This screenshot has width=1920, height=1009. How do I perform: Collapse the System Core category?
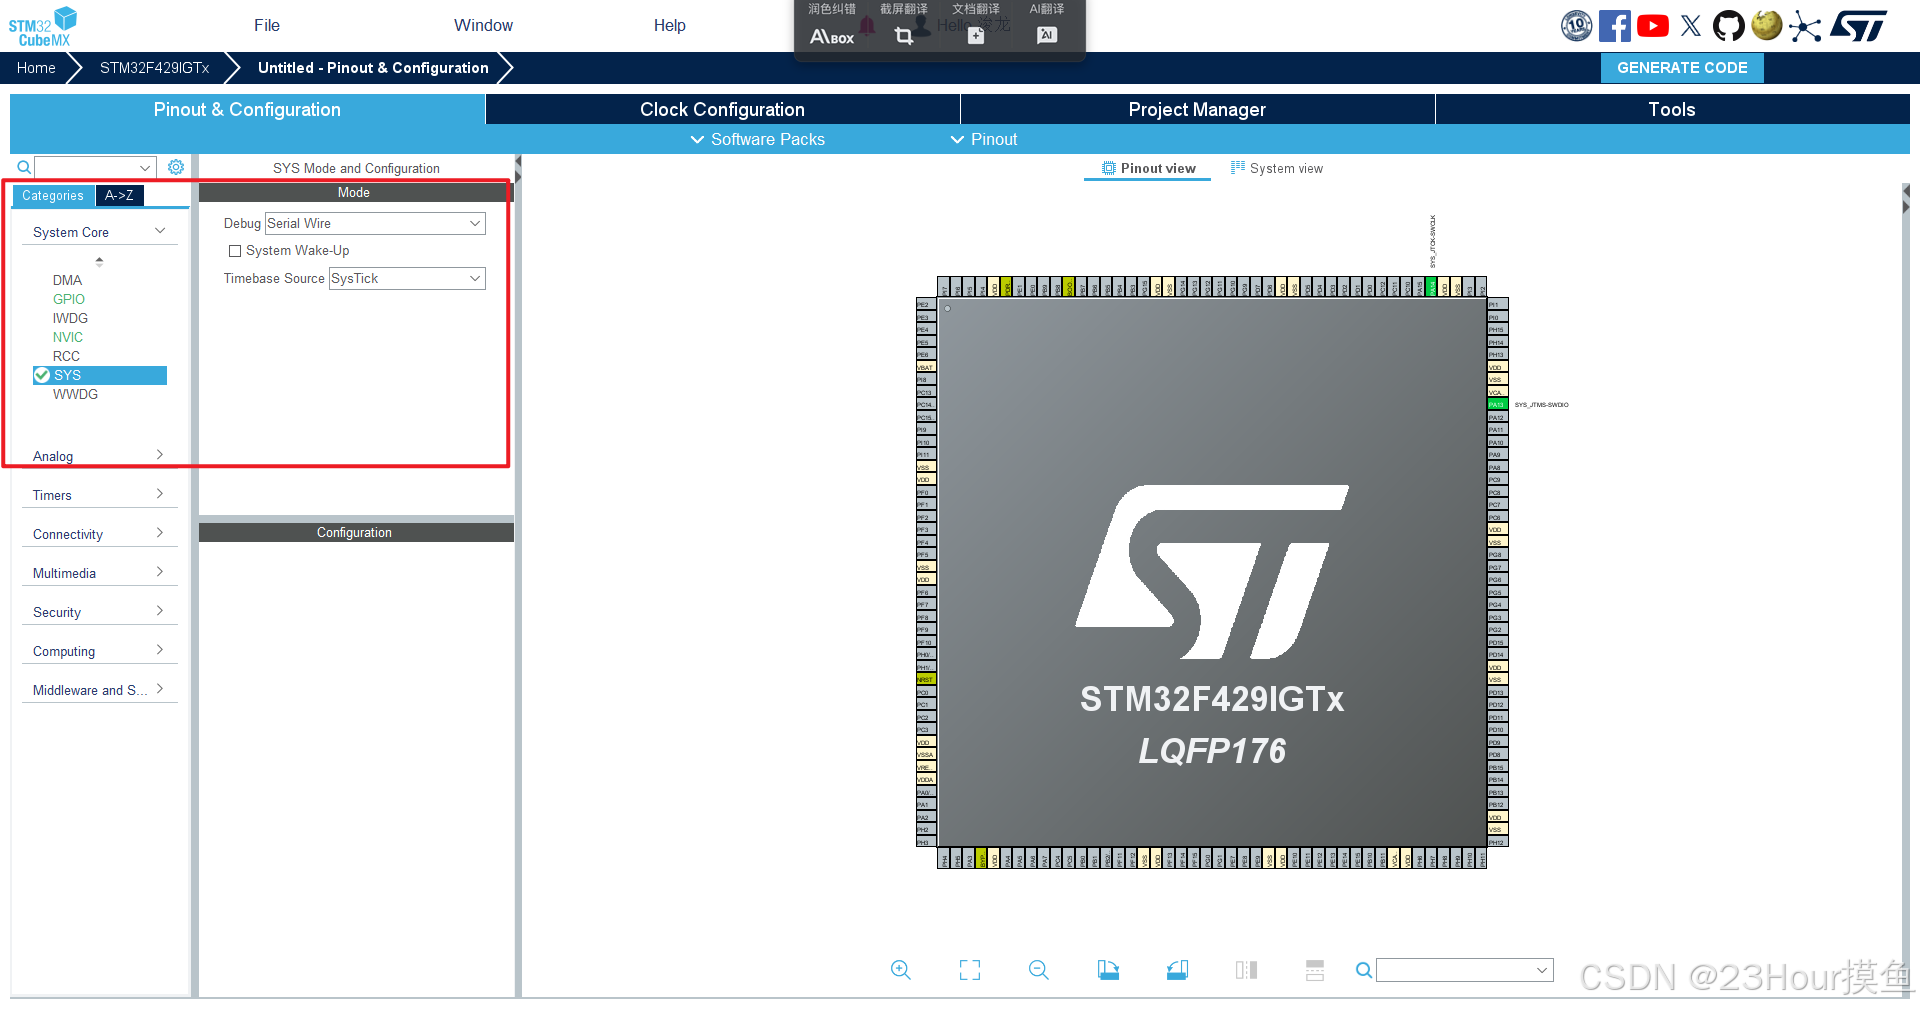click(160, 231)
